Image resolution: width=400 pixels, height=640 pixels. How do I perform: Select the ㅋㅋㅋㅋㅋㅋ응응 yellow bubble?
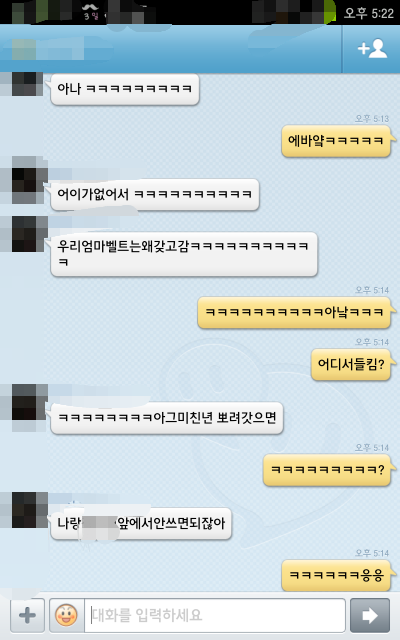point(337,576)
